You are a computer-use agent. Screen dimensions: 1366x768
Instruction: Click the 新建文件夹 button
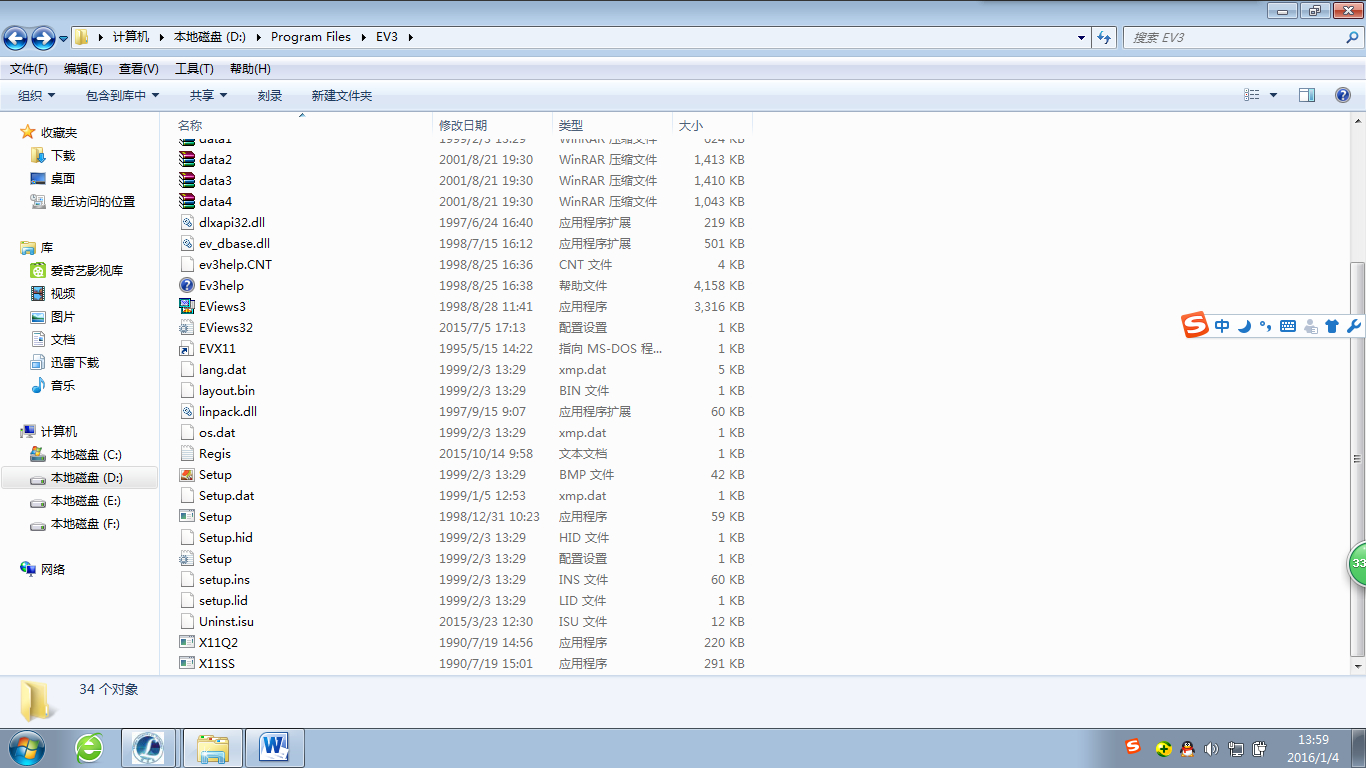click(x=342, y=96)
